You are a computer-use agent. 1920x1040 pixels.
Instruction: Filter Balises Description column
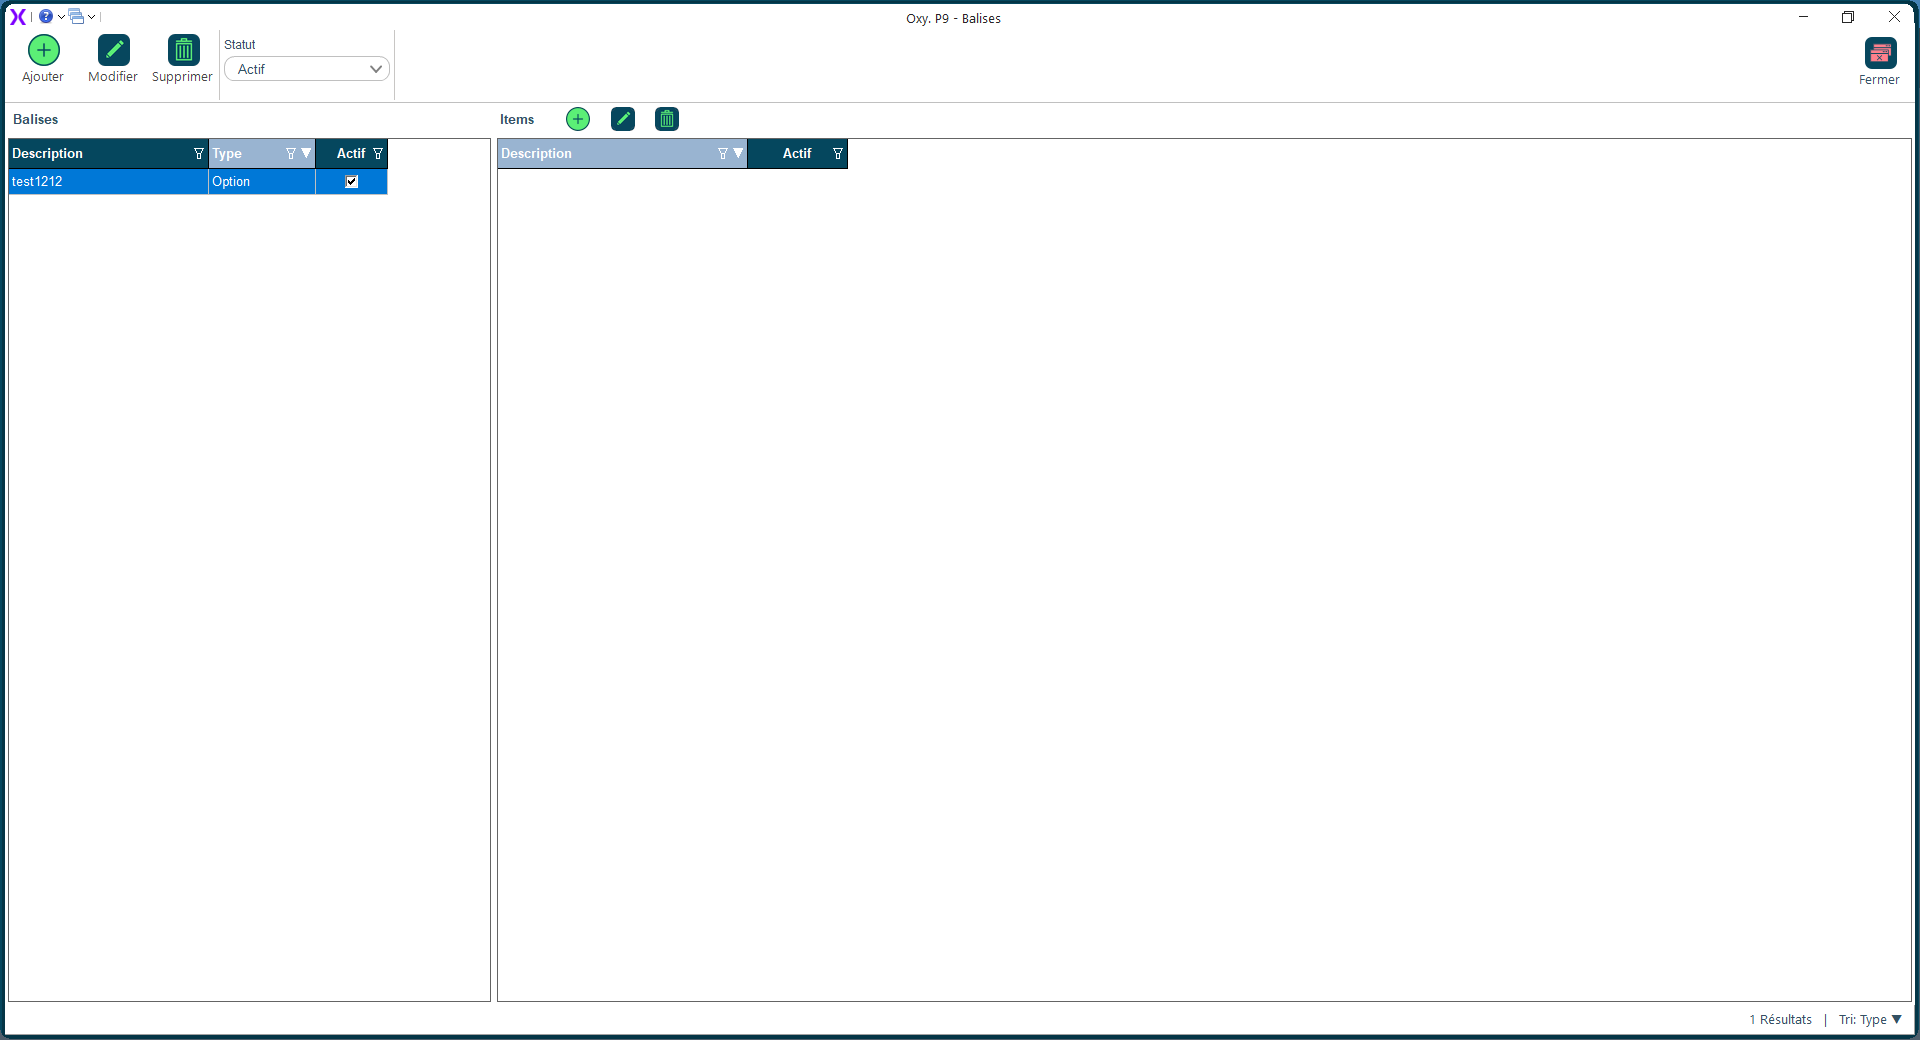(x=198, y=153)
